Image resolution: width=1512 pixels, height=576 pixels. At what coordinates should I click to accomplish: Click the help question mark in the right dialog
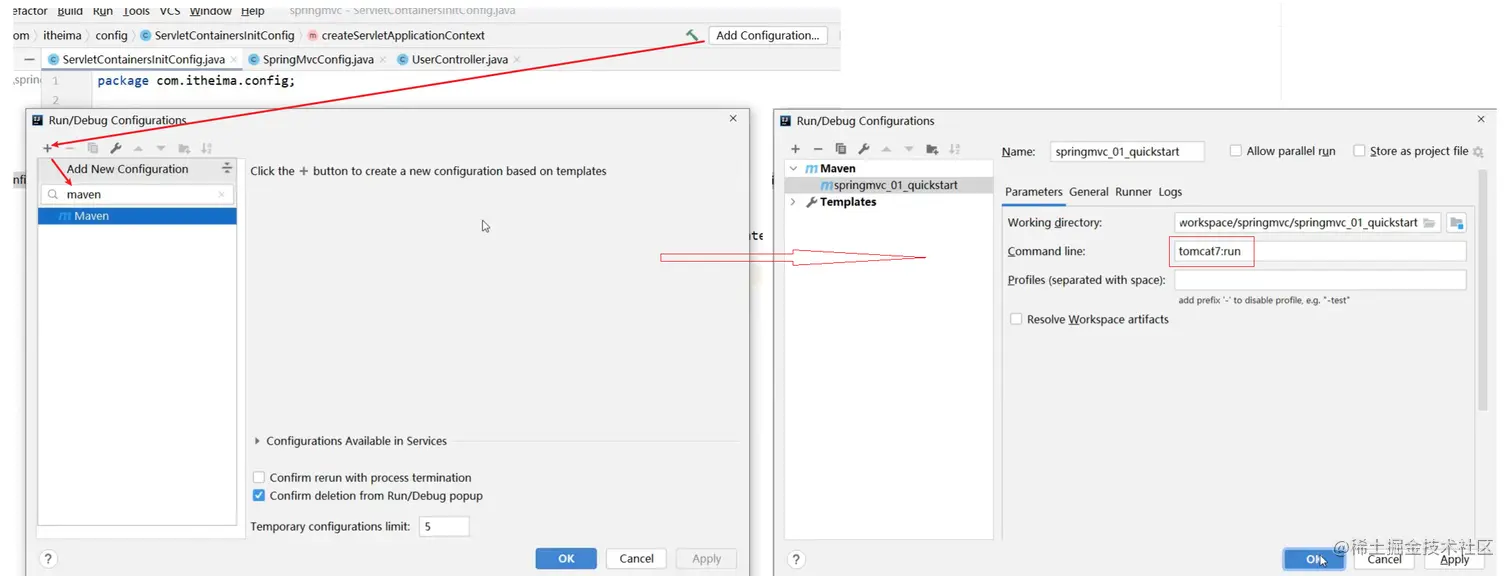tap(796, 560)
